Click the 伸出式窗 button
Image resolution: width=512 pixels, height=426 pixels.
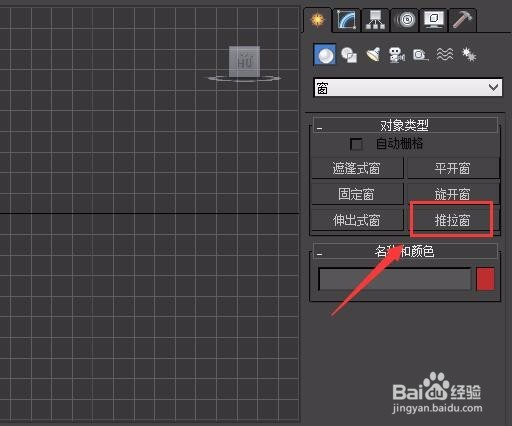click(x=357, y=220)
